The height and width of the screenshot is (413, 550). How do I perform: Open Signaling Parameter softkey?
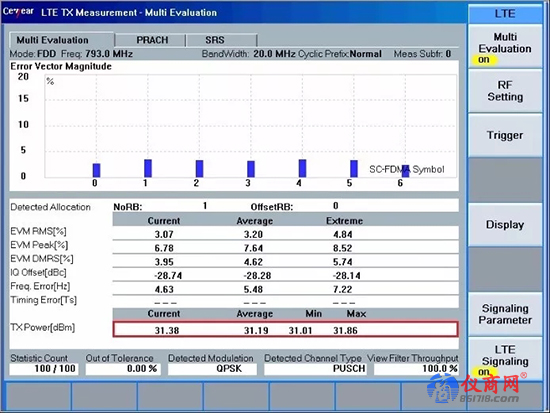point(505,314)
